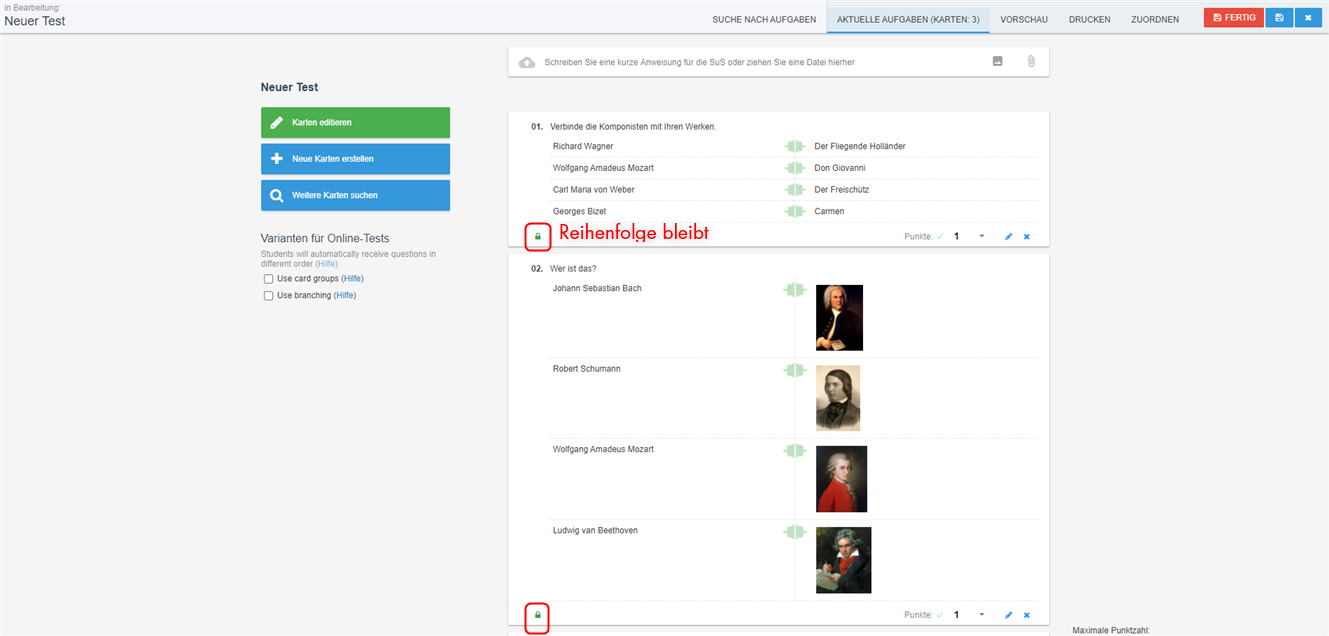Toggle lock icon under question 02

[538, 615]
